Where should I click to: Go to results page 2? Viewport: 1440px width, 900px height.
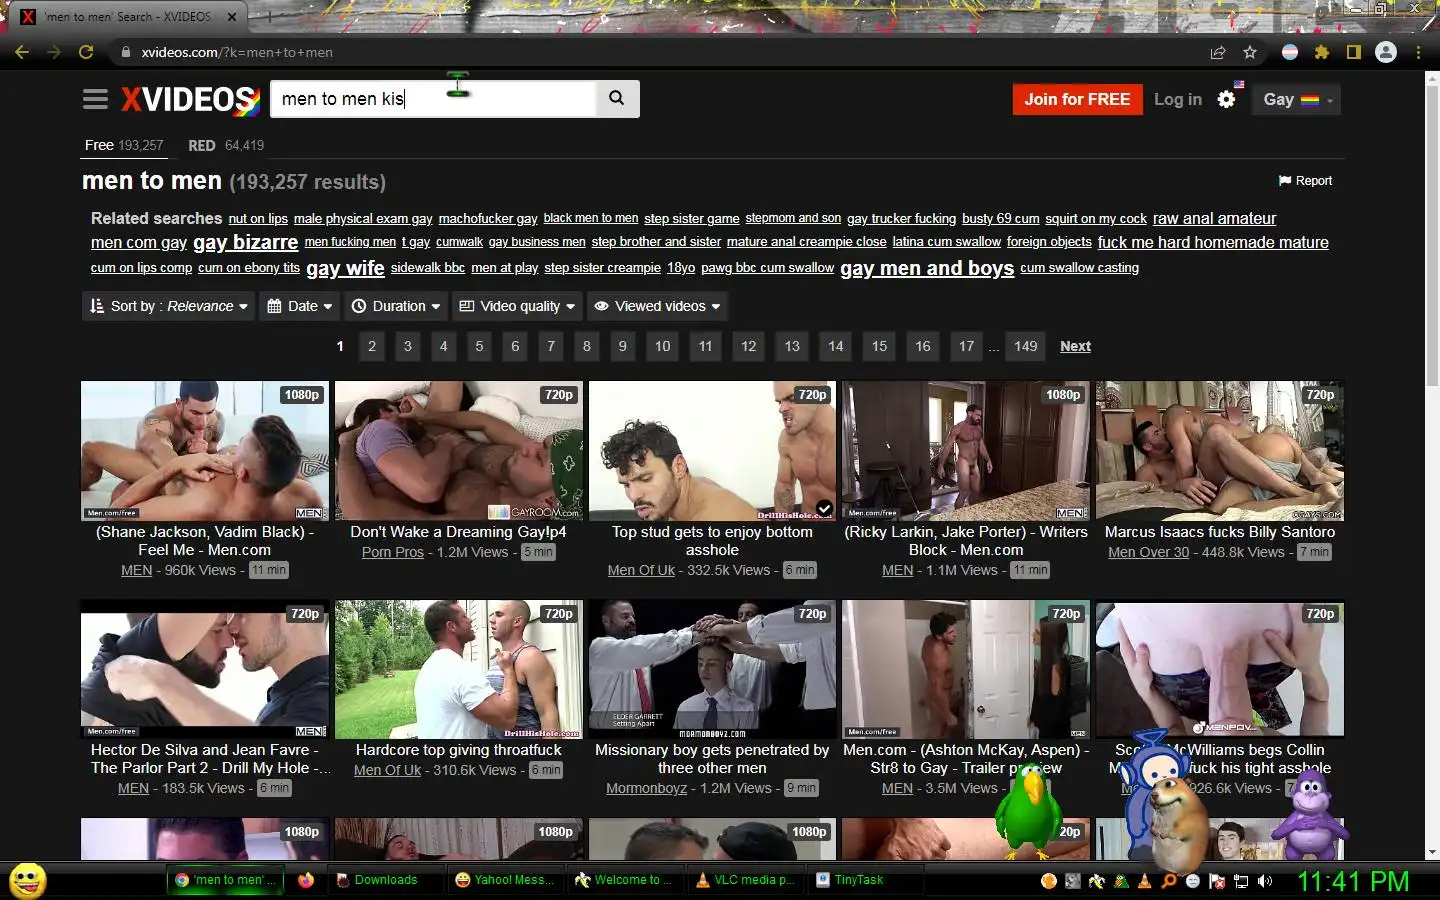(372, 346)
